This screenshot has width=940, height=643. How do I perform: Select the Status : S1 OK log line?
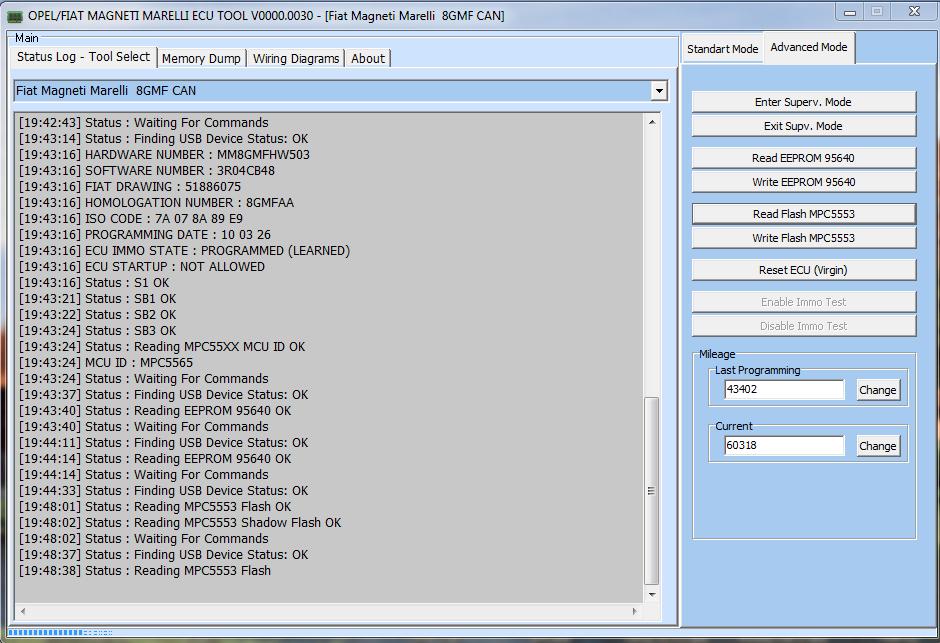click(94, 283)
